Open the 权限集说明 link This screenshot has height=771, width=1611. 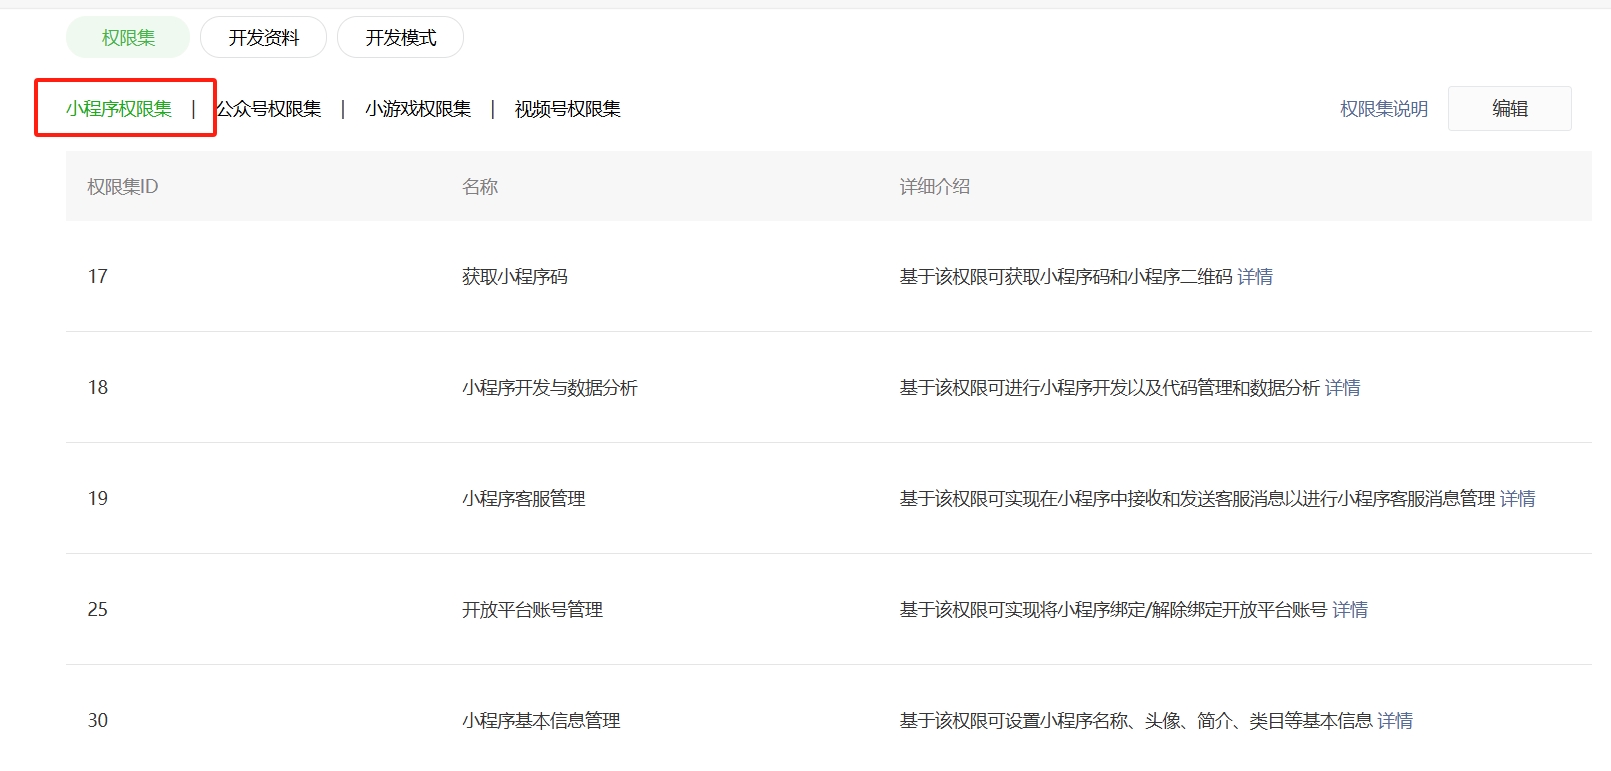1384,109
